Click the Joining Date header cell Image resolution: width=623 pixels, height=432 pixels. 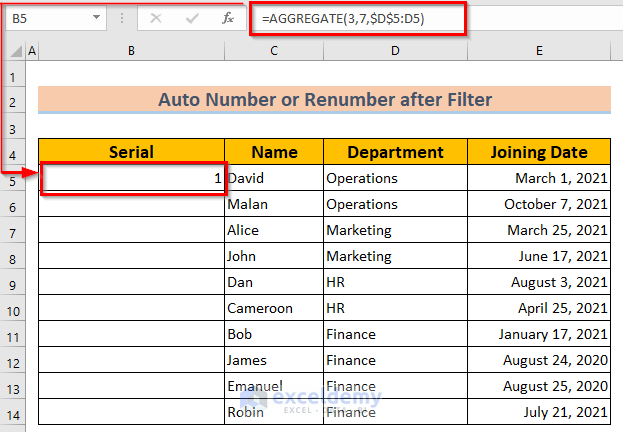[539, 152]
